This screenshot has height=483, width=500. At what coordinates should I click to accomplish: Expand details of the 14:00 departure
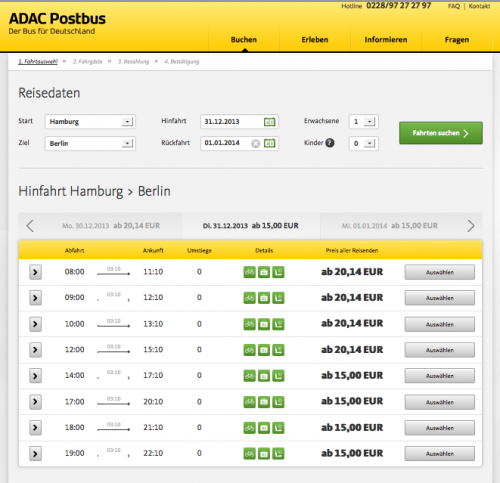click(x=35, y=376)
